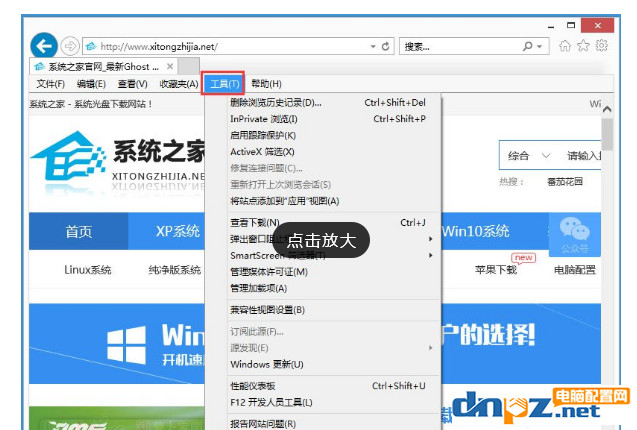Viewport: 637px width, 430px height.
Task: Open the settings gear icon
Action: [x=602, y=46]
